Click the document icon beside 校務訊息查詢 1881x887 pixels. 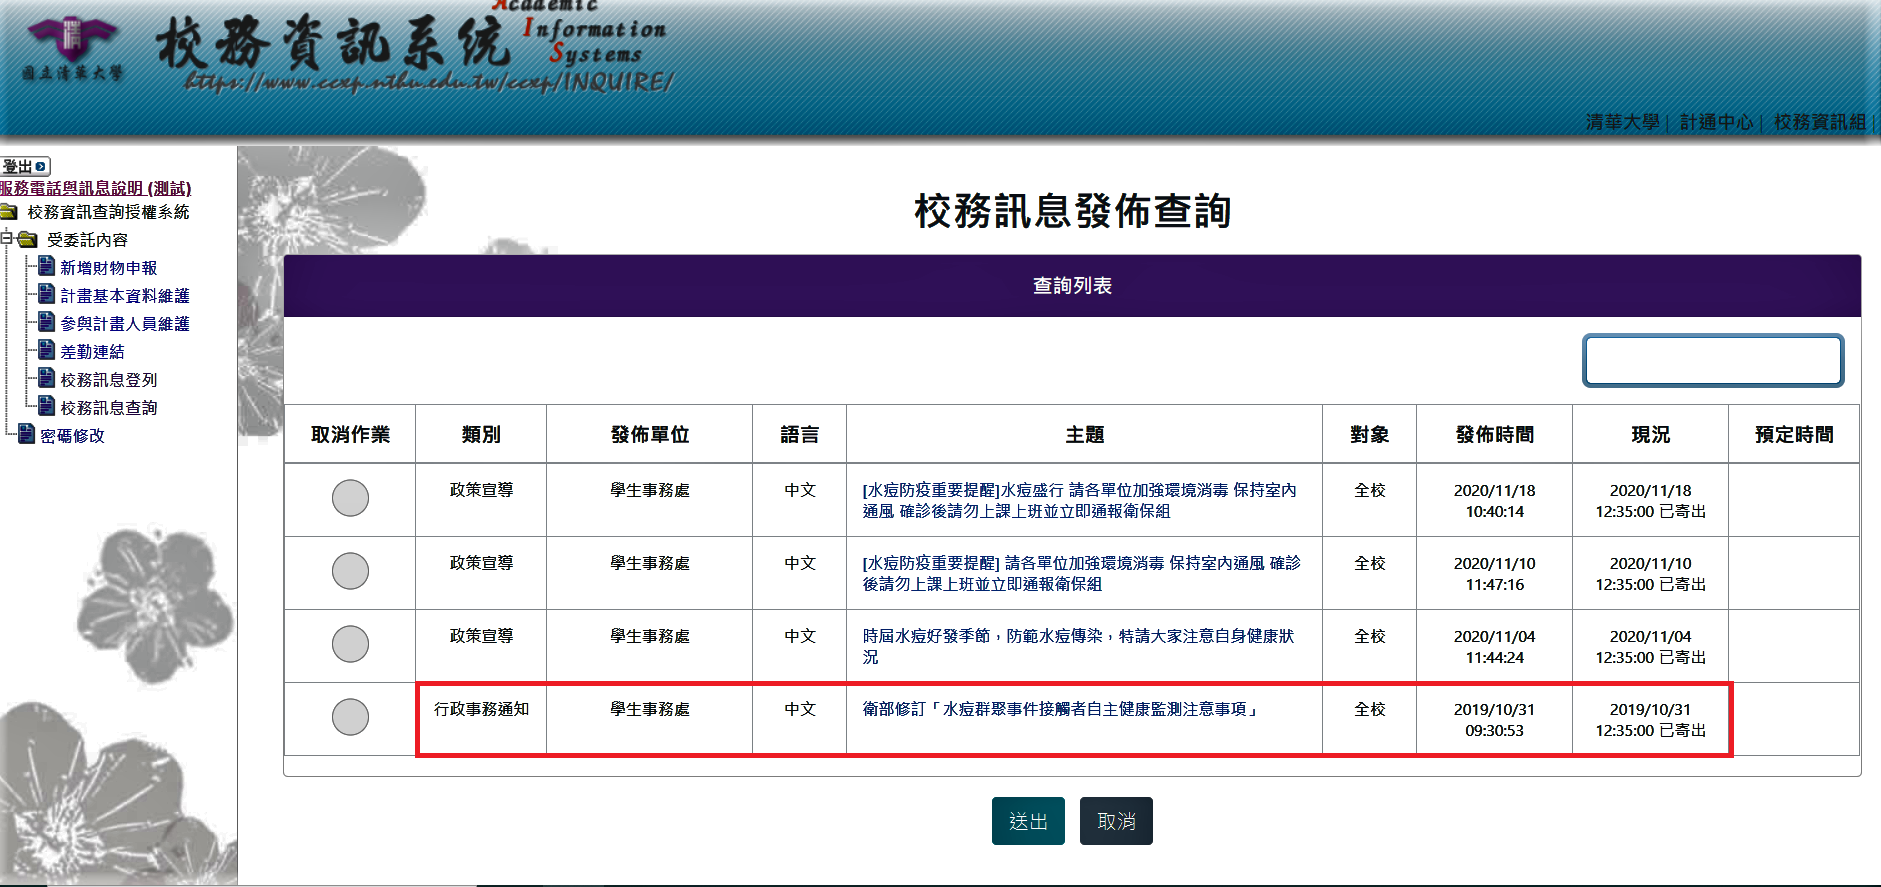pos(46,406)
